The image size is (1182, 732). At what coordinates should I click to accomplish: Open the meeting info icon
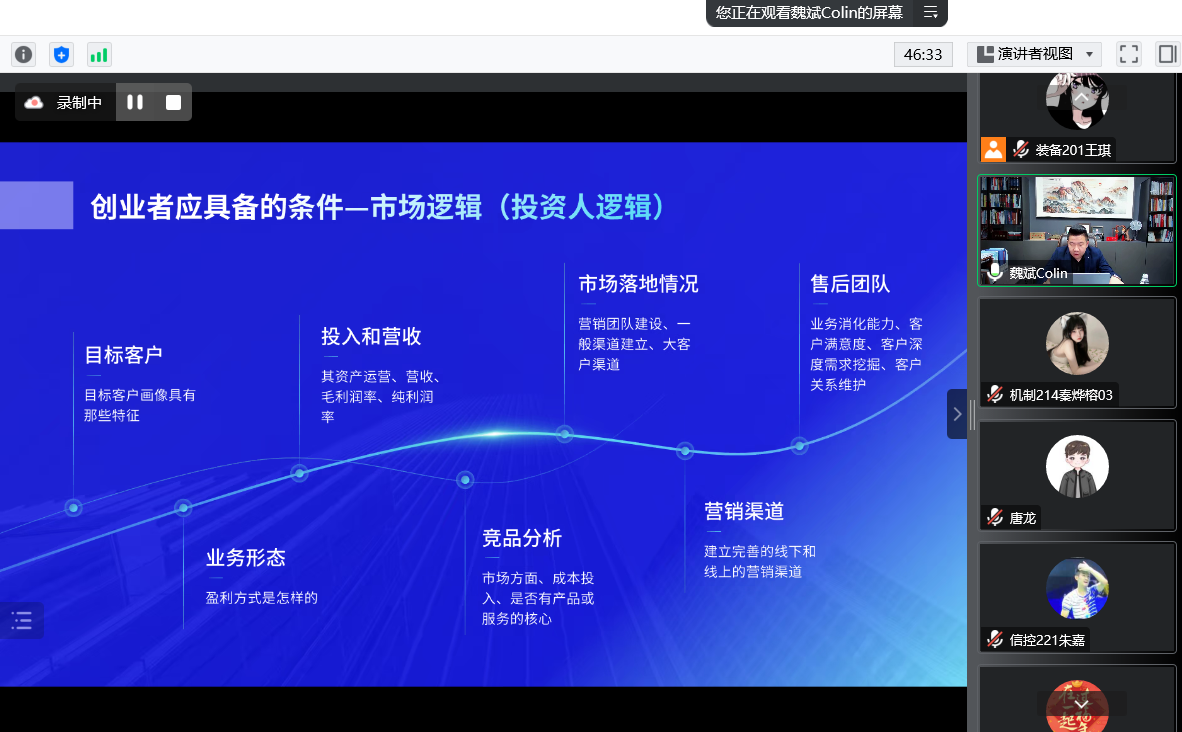[23, 54]
